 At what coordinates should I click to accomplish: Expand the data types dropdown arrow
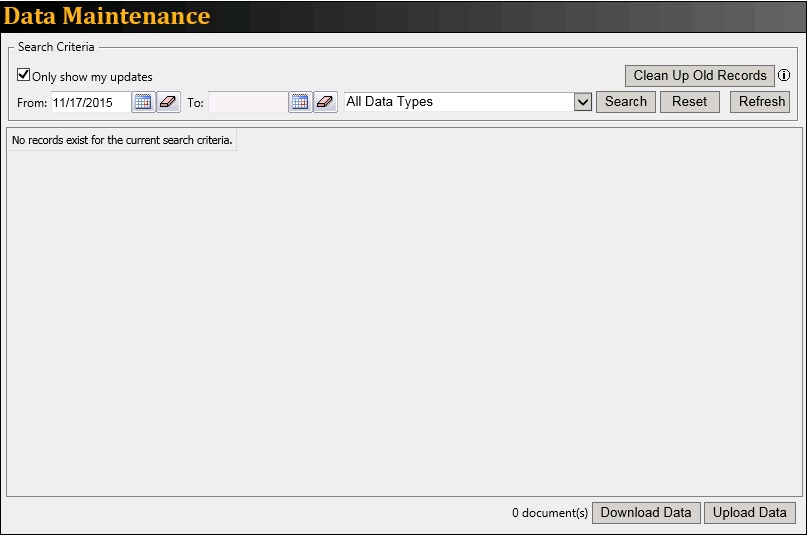(x=583, y=102)
